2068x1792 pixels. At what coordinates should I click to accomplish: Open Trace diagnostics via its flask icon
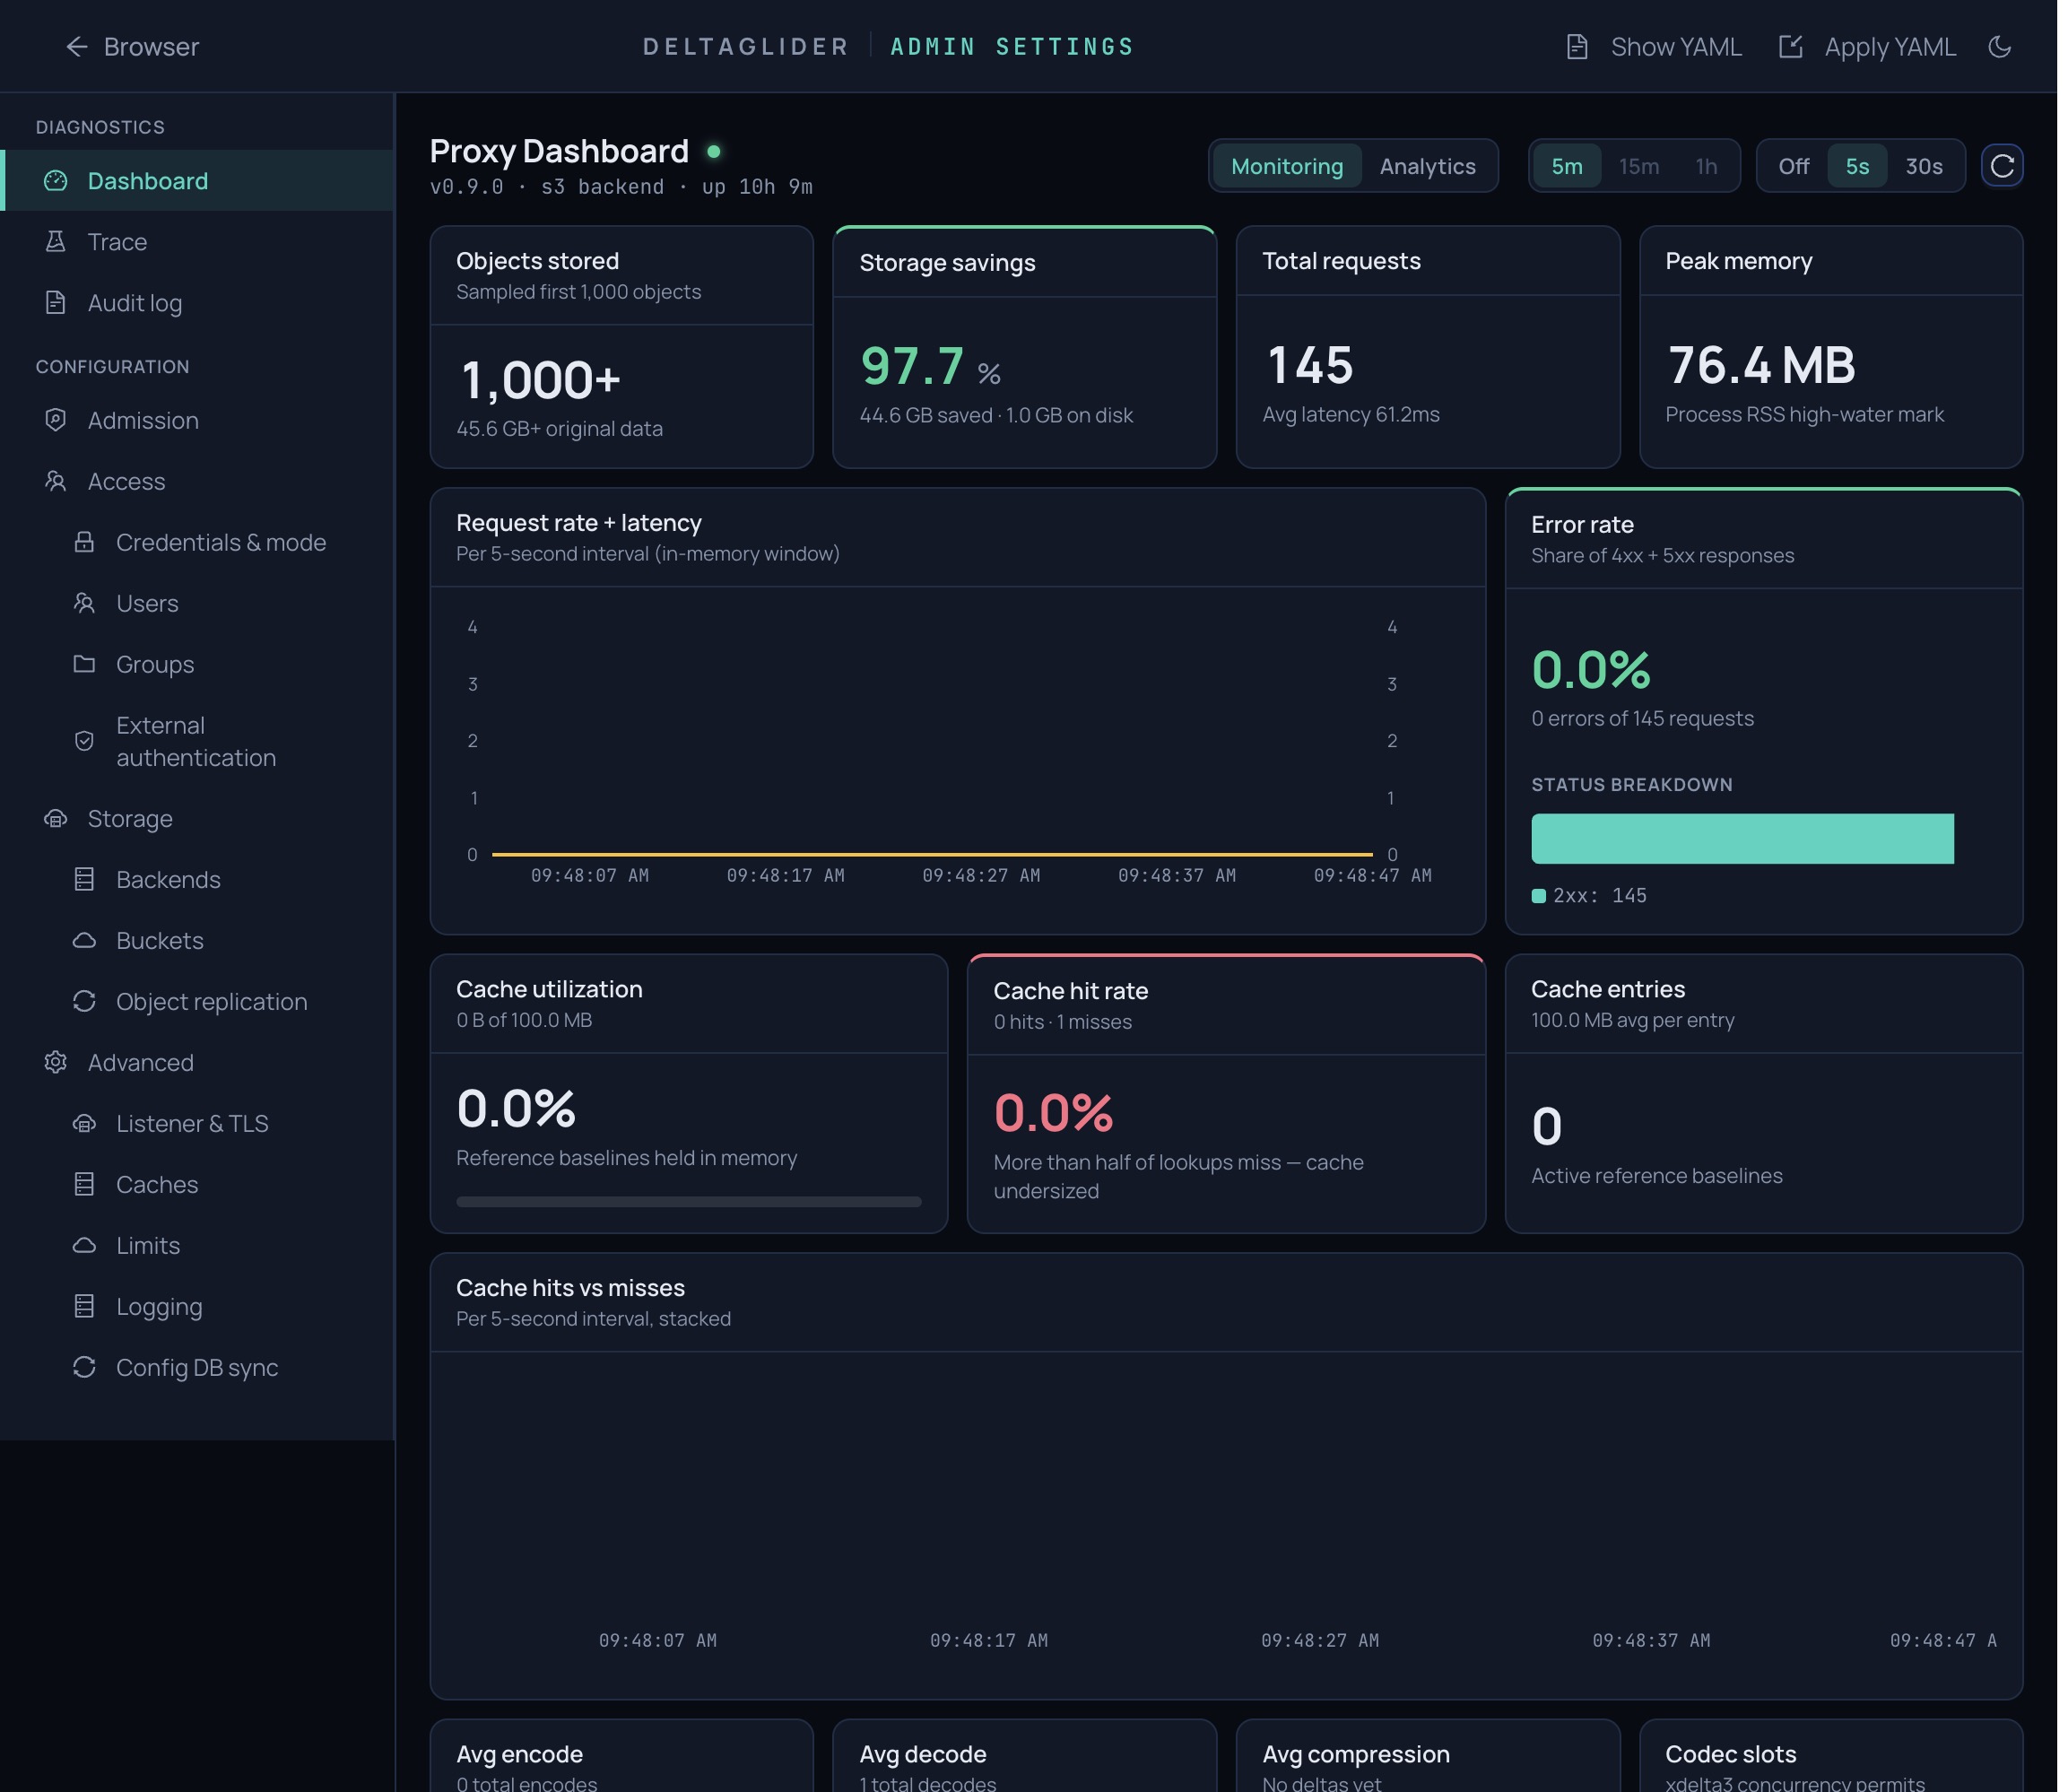56,241
